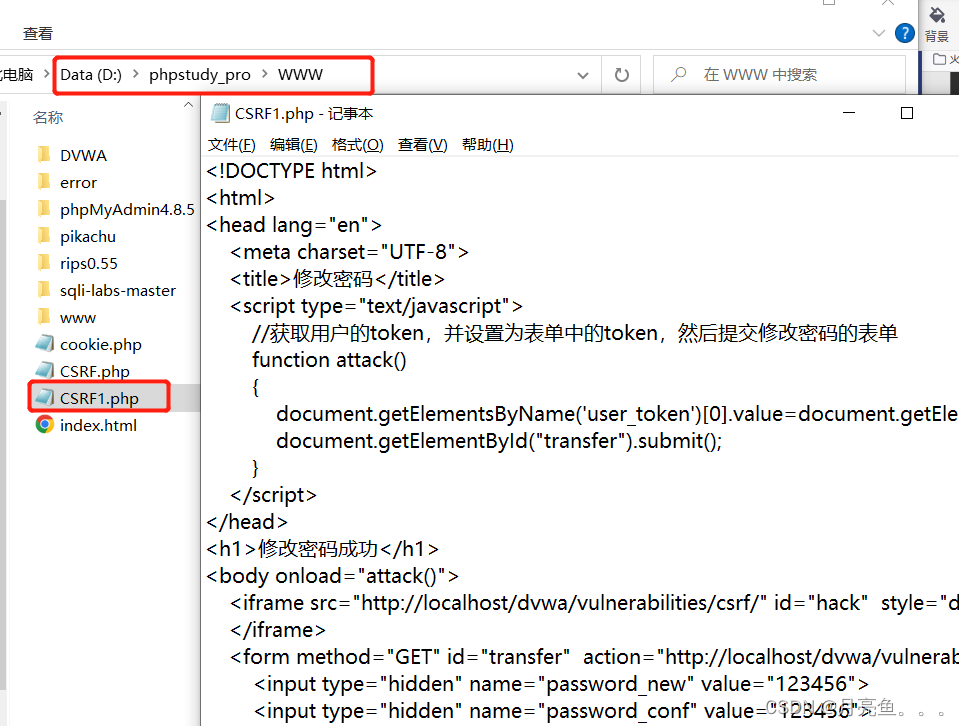This screenshot has height=726, width=959.
Task: Click the search magnifier icon
Action: [x=678, y=75]
